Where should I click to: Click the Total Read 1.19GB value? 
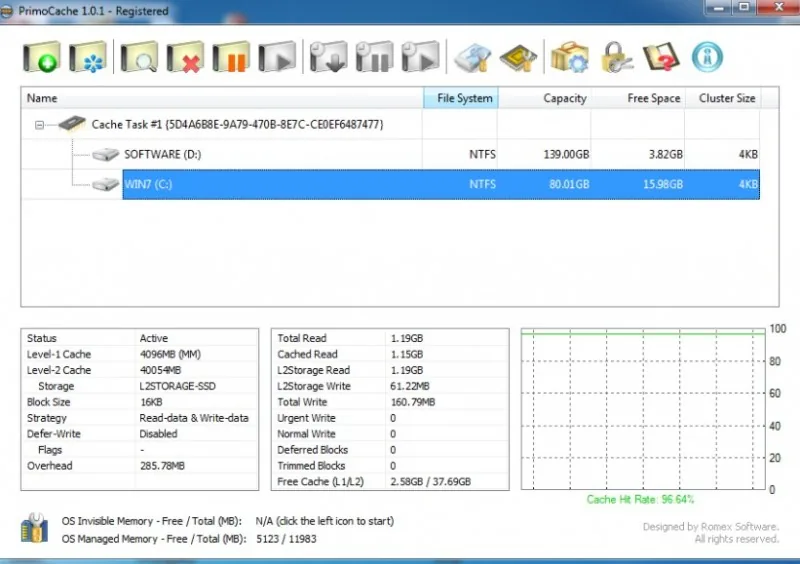[x=407, y=338]
